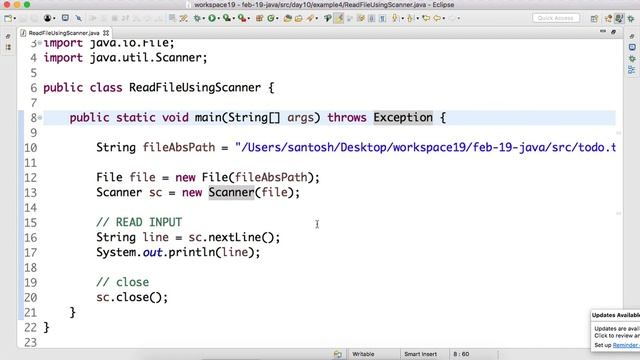
Task: Open the Run button dropdown arrow
Action: [x=218, y=18]
